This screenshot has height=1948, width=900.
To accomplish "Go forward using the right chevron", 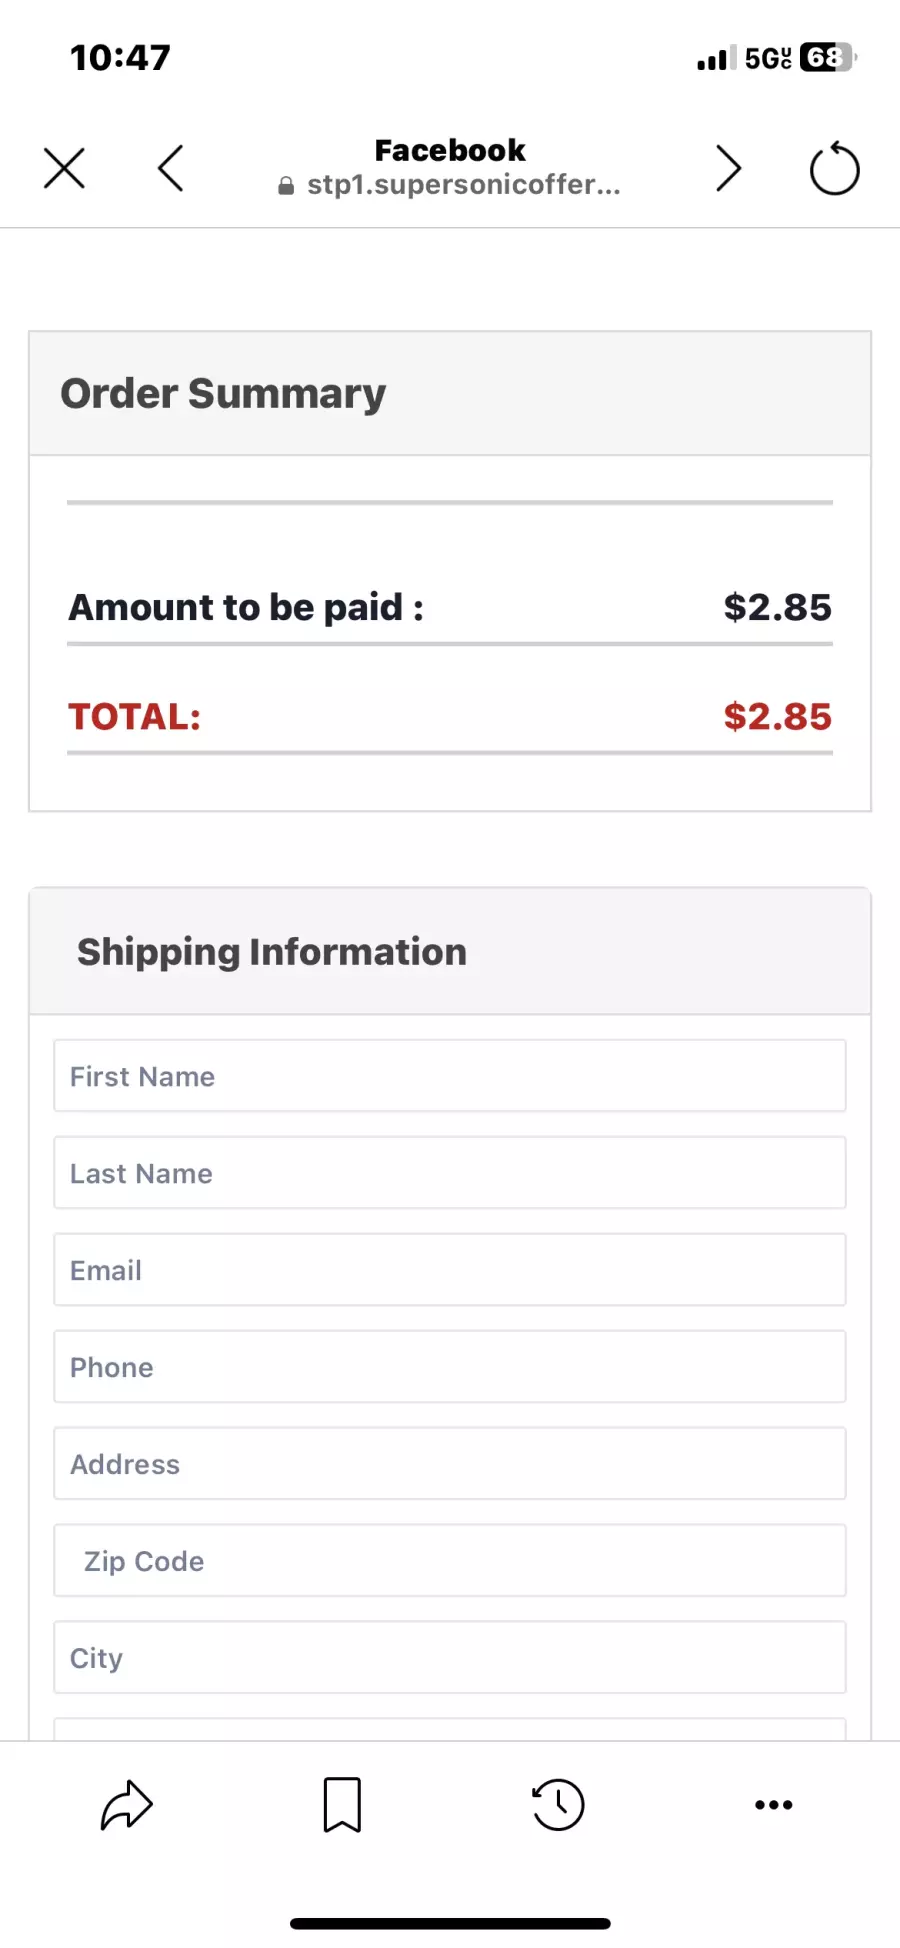I will [728, 168].
